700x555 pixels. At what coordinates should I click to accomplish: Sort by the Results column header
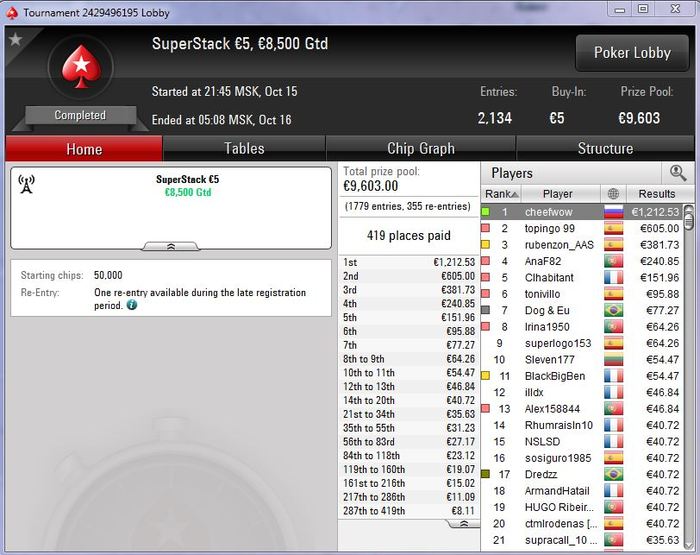coord(656,194)
